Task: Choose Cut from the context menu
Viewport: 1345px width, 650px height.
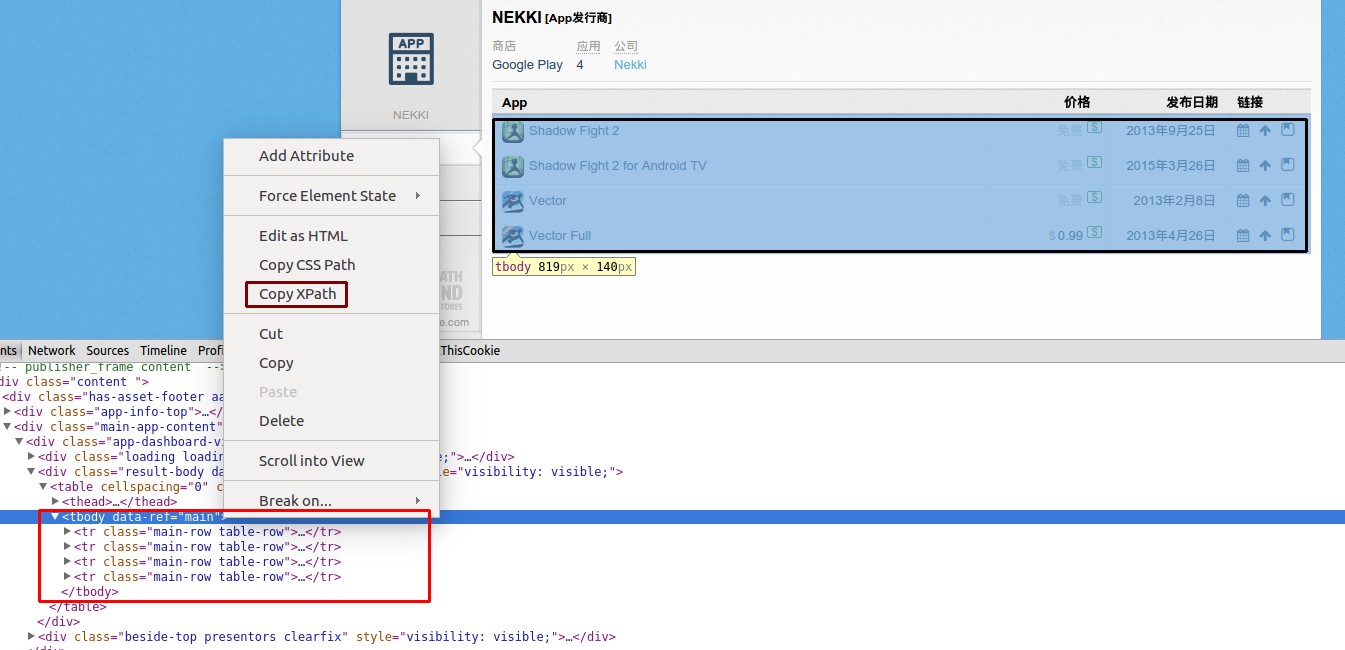Action: coord(331,334)
